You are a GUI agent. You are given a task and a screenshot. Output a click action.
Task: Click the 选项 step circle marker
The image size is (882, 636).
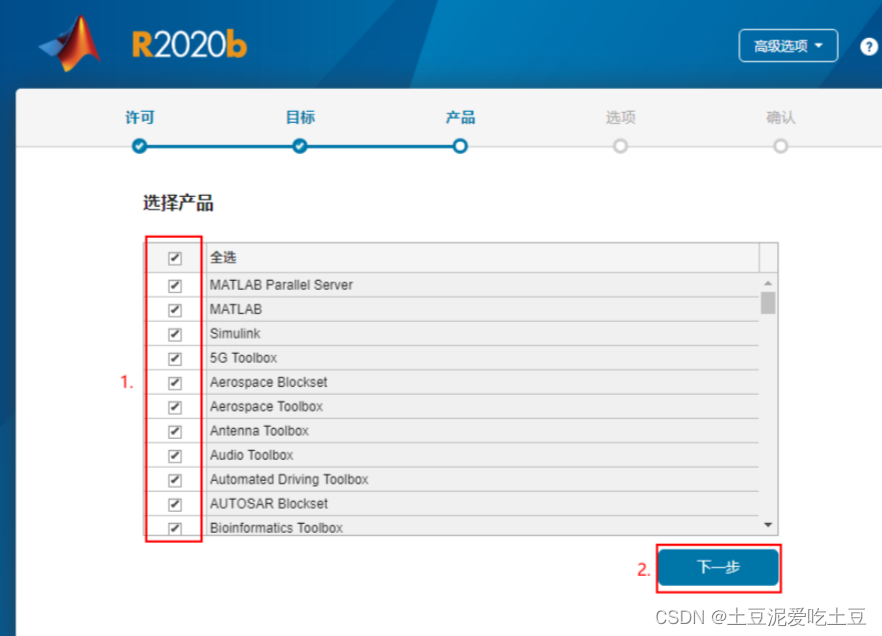620,146
